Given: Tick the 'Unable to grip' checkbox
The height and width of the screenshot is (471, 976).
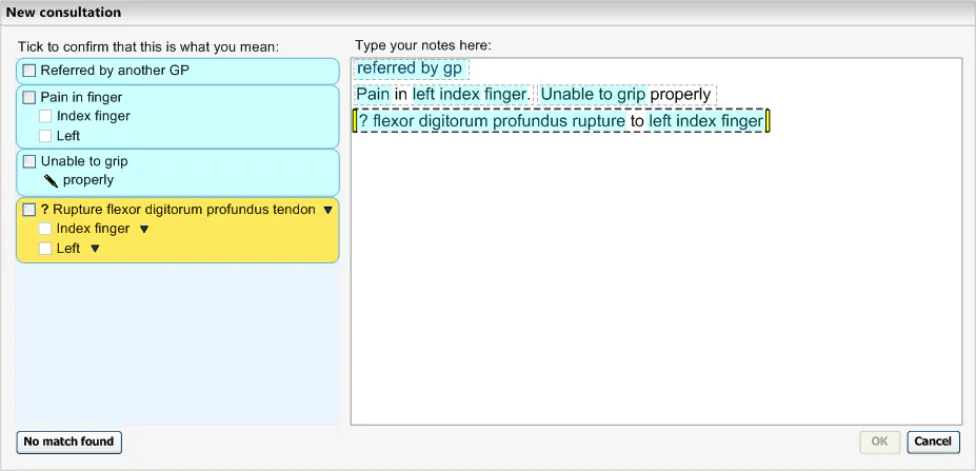Looking at the screenshot, I should tap(29, 162).
